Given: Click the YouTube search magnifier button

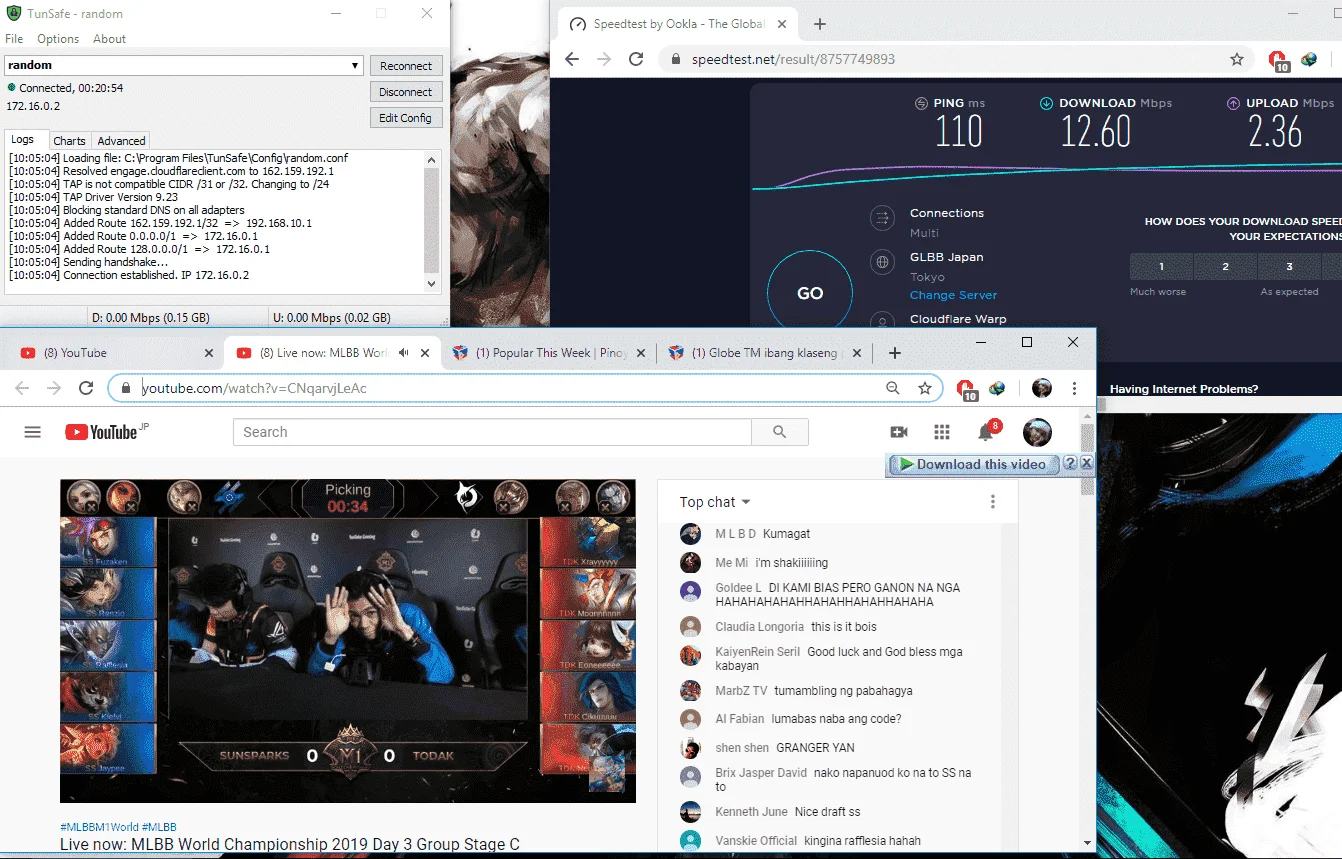Looking at the screenshot, I should 780,432.
